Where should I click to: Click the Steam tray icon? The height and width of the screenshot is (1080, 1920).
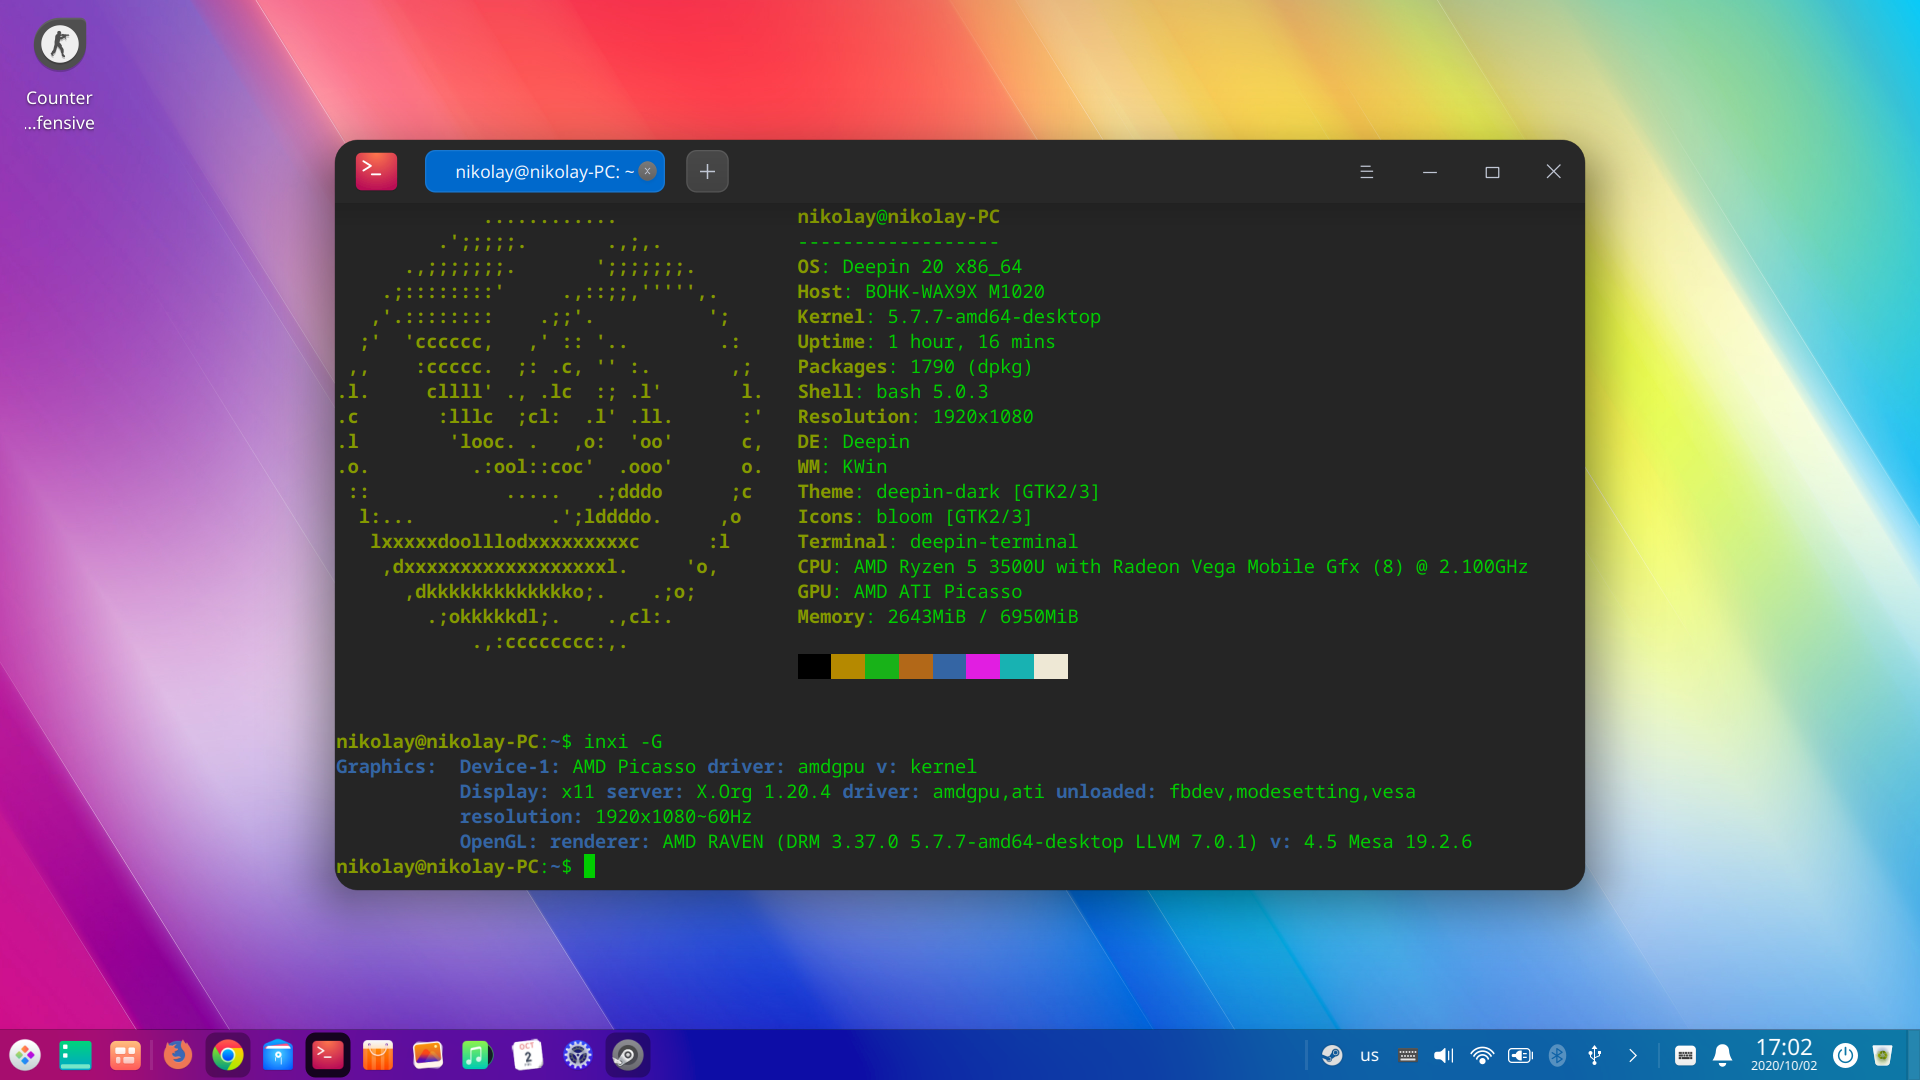pos(1332,1055)
